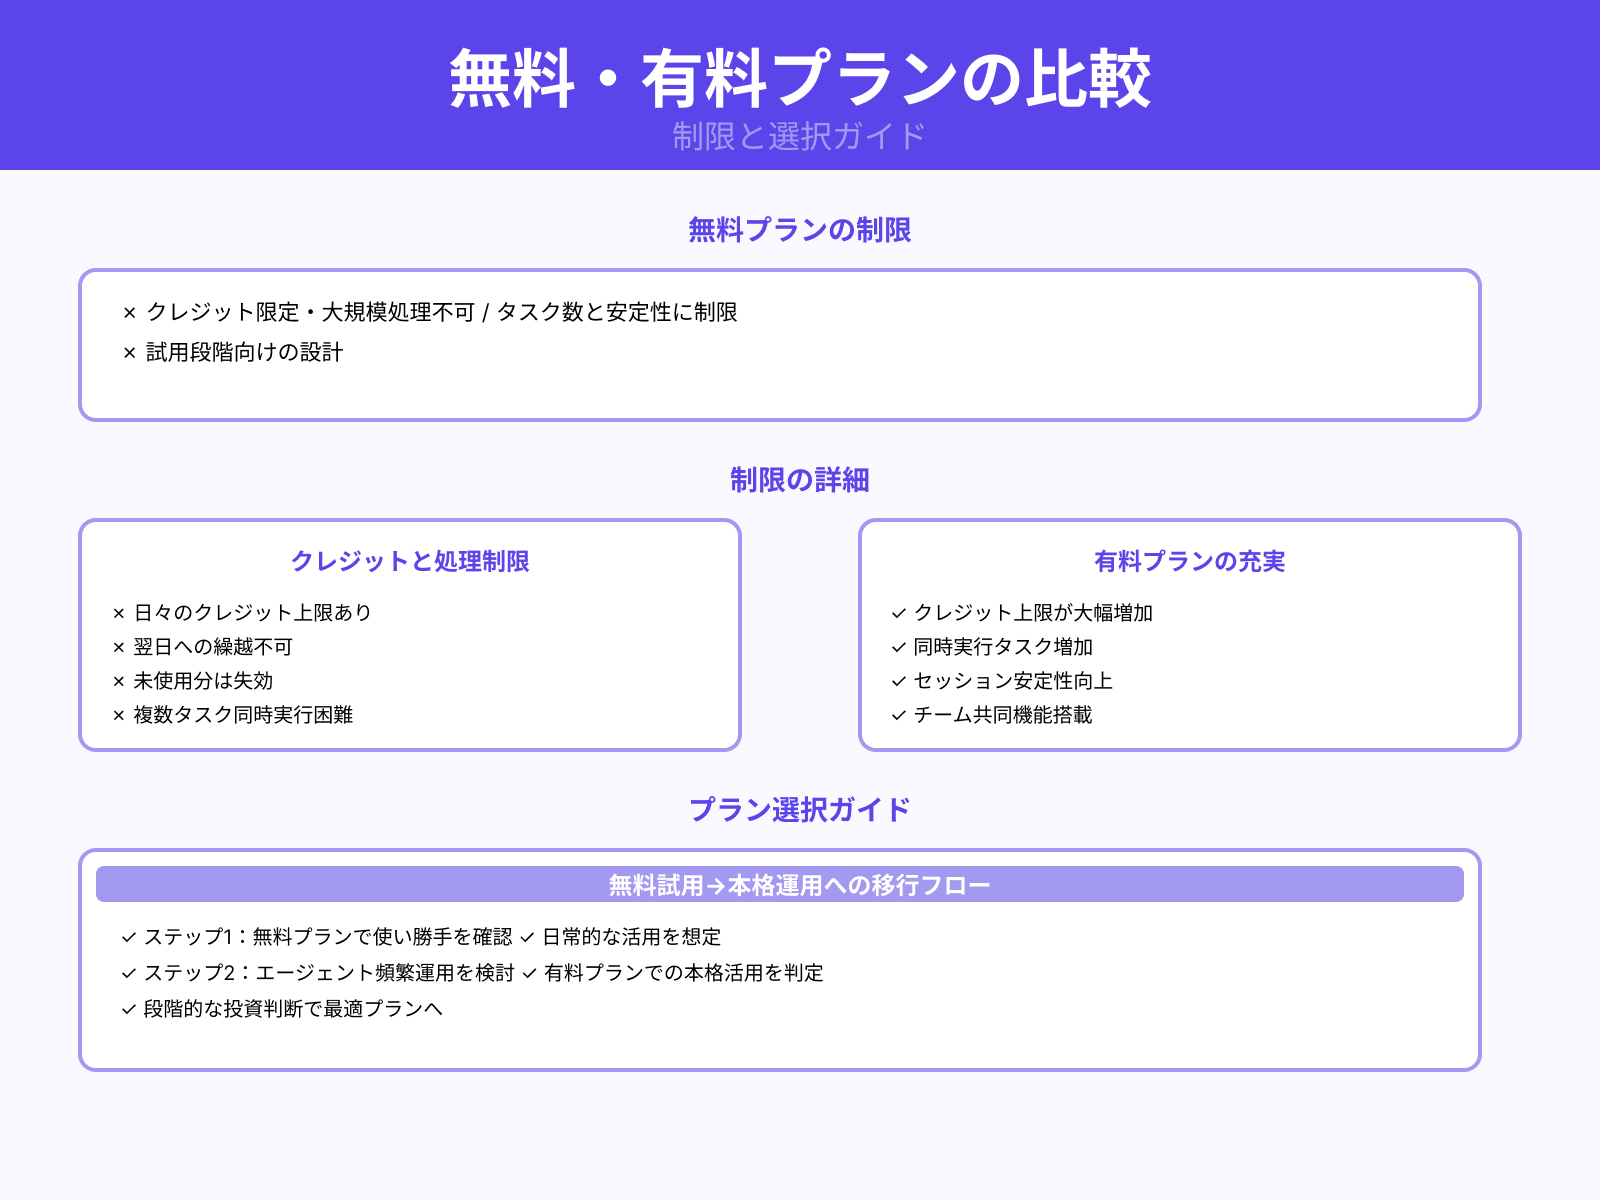Switch to the 無料プランの制限 section
The height and width of the screenshot is (1200, 1600).
(801, 229)
